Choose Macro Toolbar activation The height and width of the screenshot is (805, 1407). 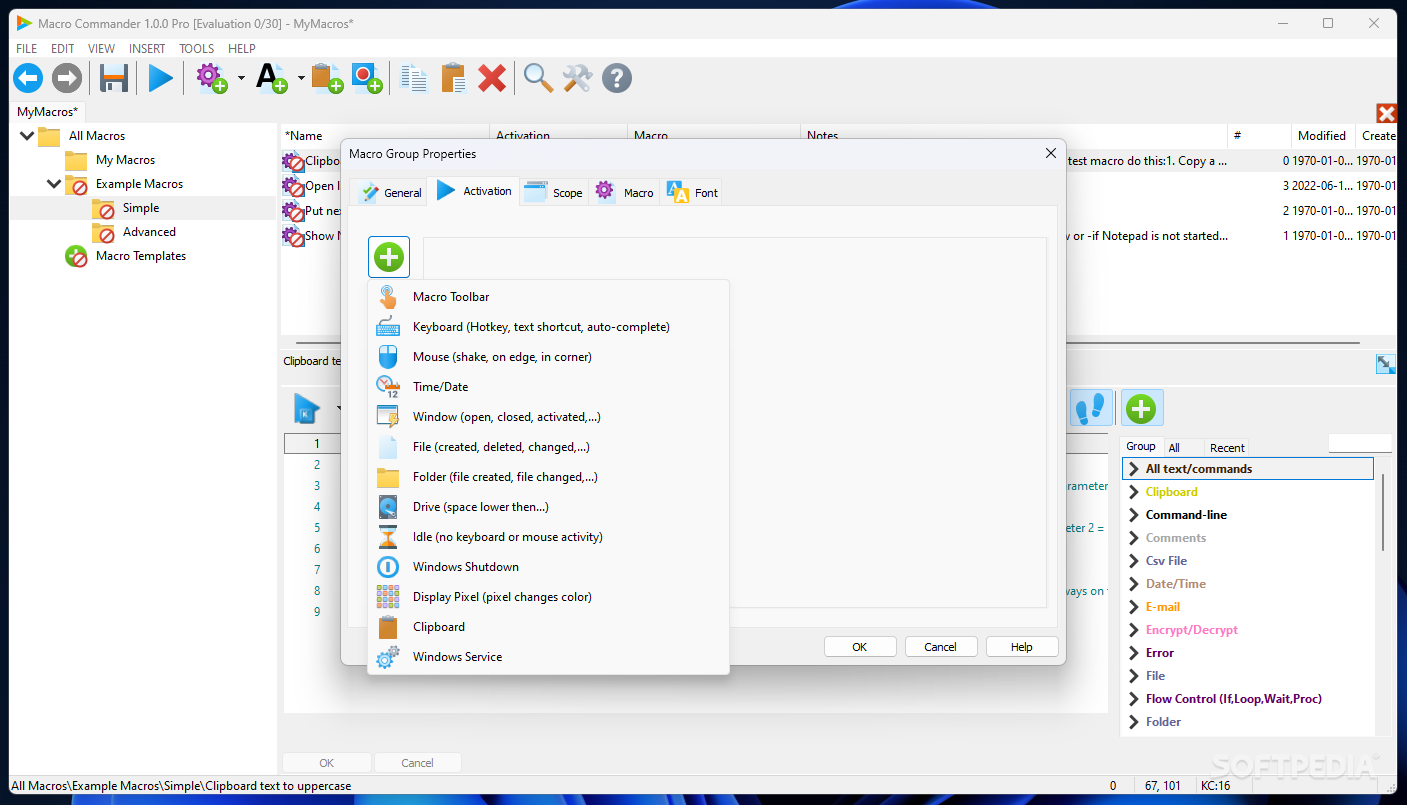tap(548, 297)
